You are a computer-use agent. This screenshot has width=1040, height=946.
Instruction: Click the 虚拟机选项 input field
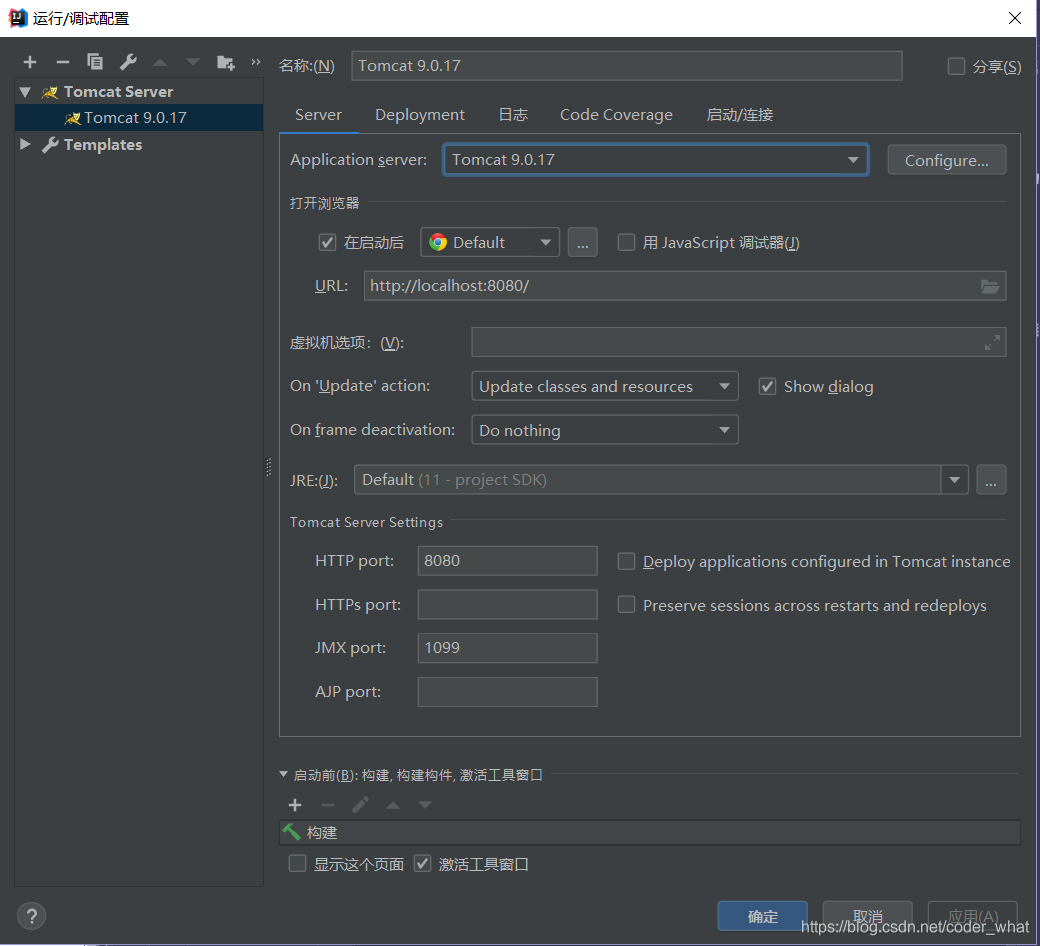click(739, 342)
